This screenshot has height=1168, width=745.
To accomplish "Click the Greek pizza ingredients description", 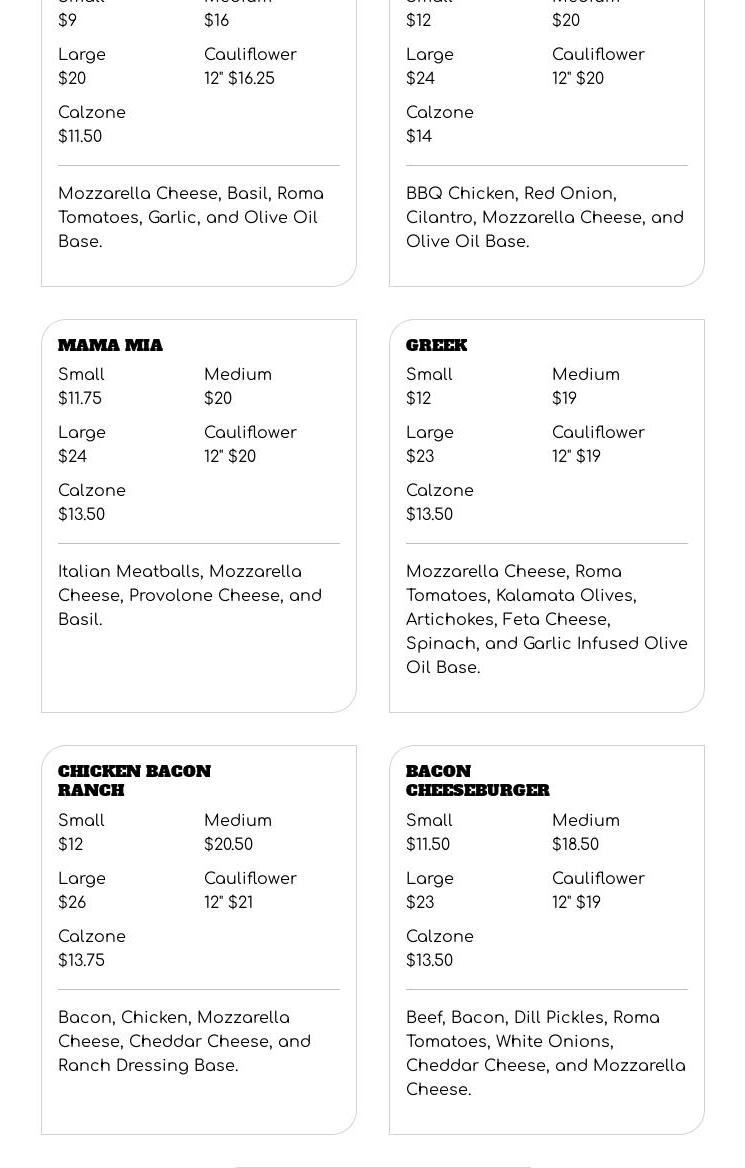I will click(546, 620).
